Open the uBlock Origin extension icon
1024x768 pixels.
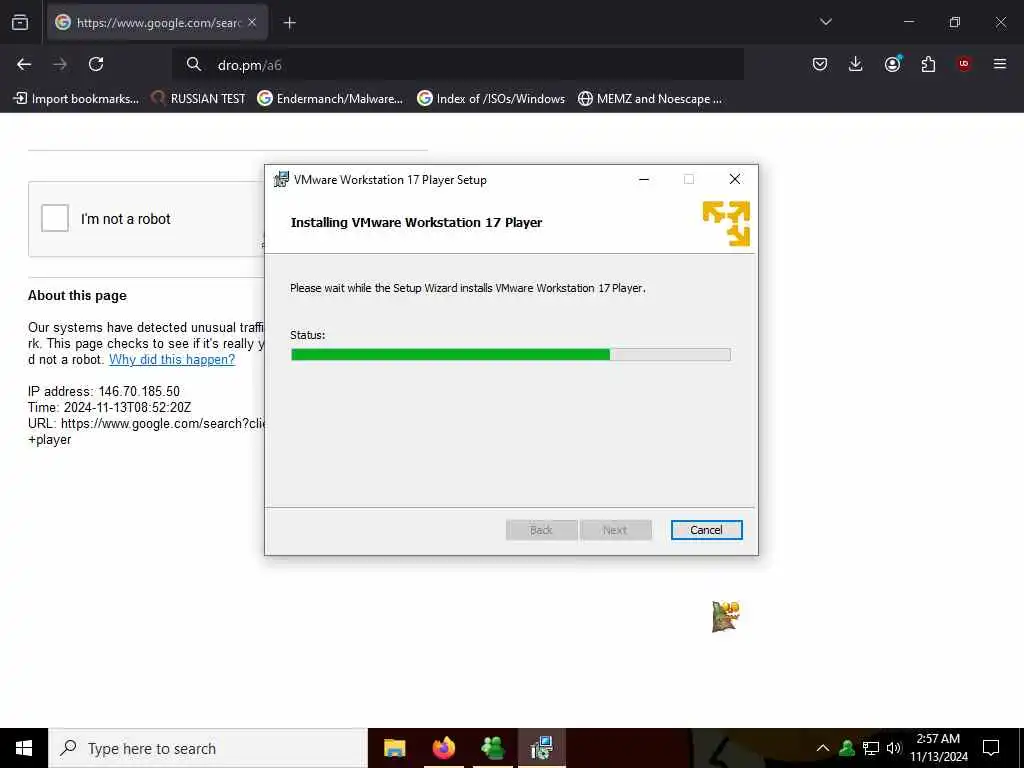point(964,64)
